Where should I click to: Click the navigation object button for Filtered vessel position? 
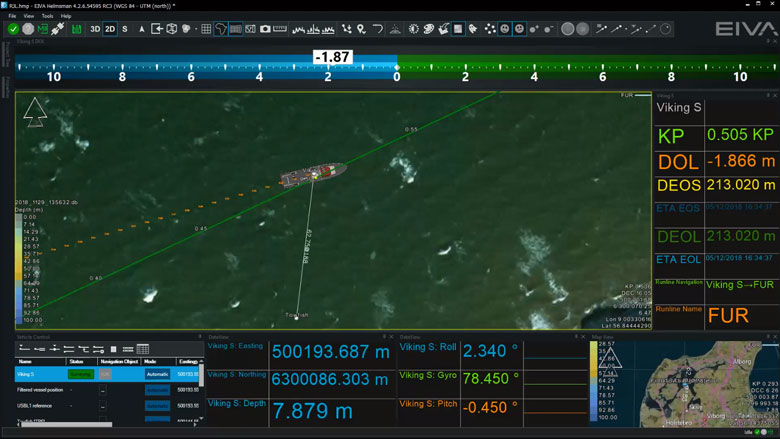tap(103, 390)
